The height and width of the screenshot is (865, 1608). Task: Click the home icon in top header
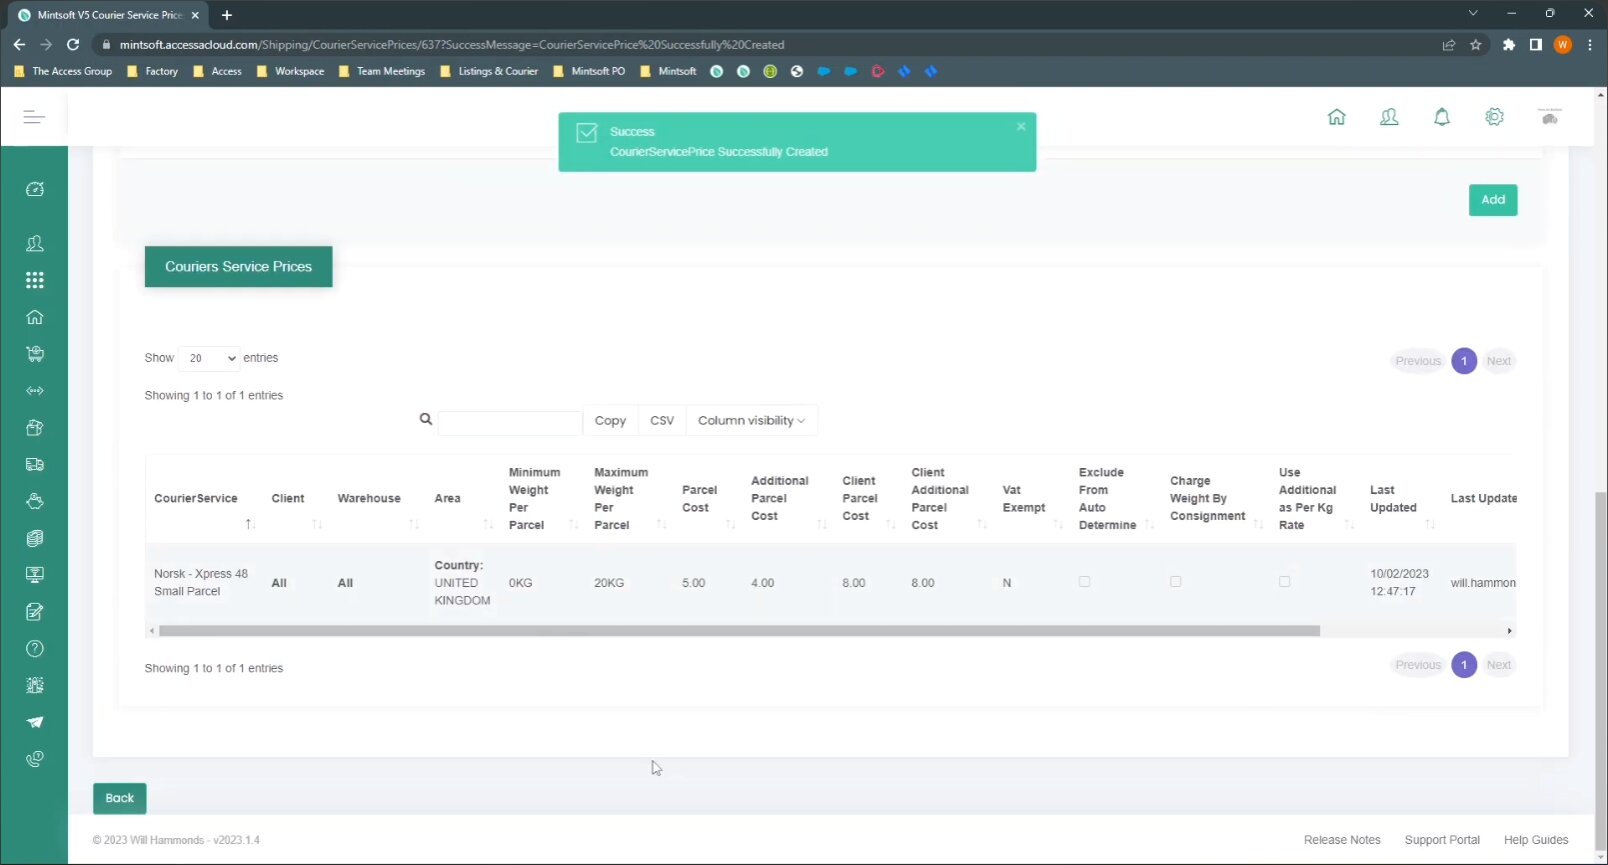click(1336, 117)
